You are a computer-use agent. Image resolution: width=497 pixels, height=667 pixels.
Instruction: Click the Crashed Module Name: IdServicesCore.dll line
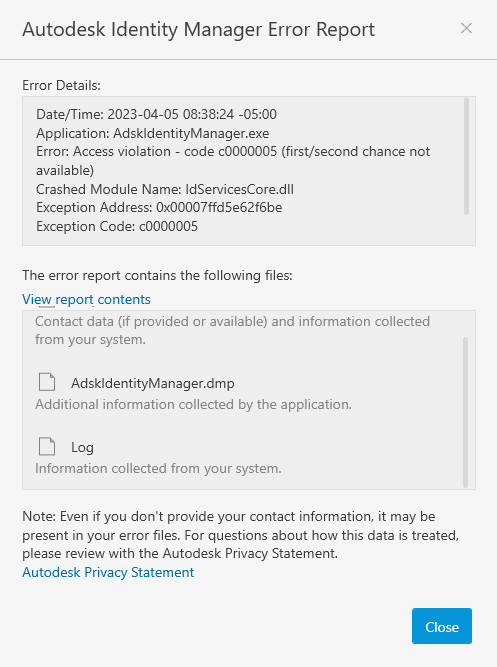pyautogui.click(x=165, y=189)
